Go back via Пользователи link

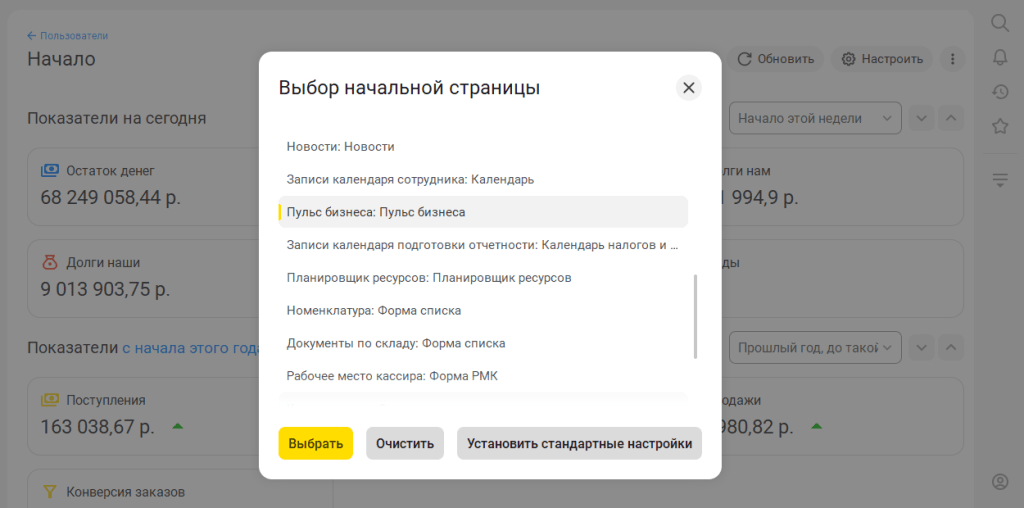(68, 36)
